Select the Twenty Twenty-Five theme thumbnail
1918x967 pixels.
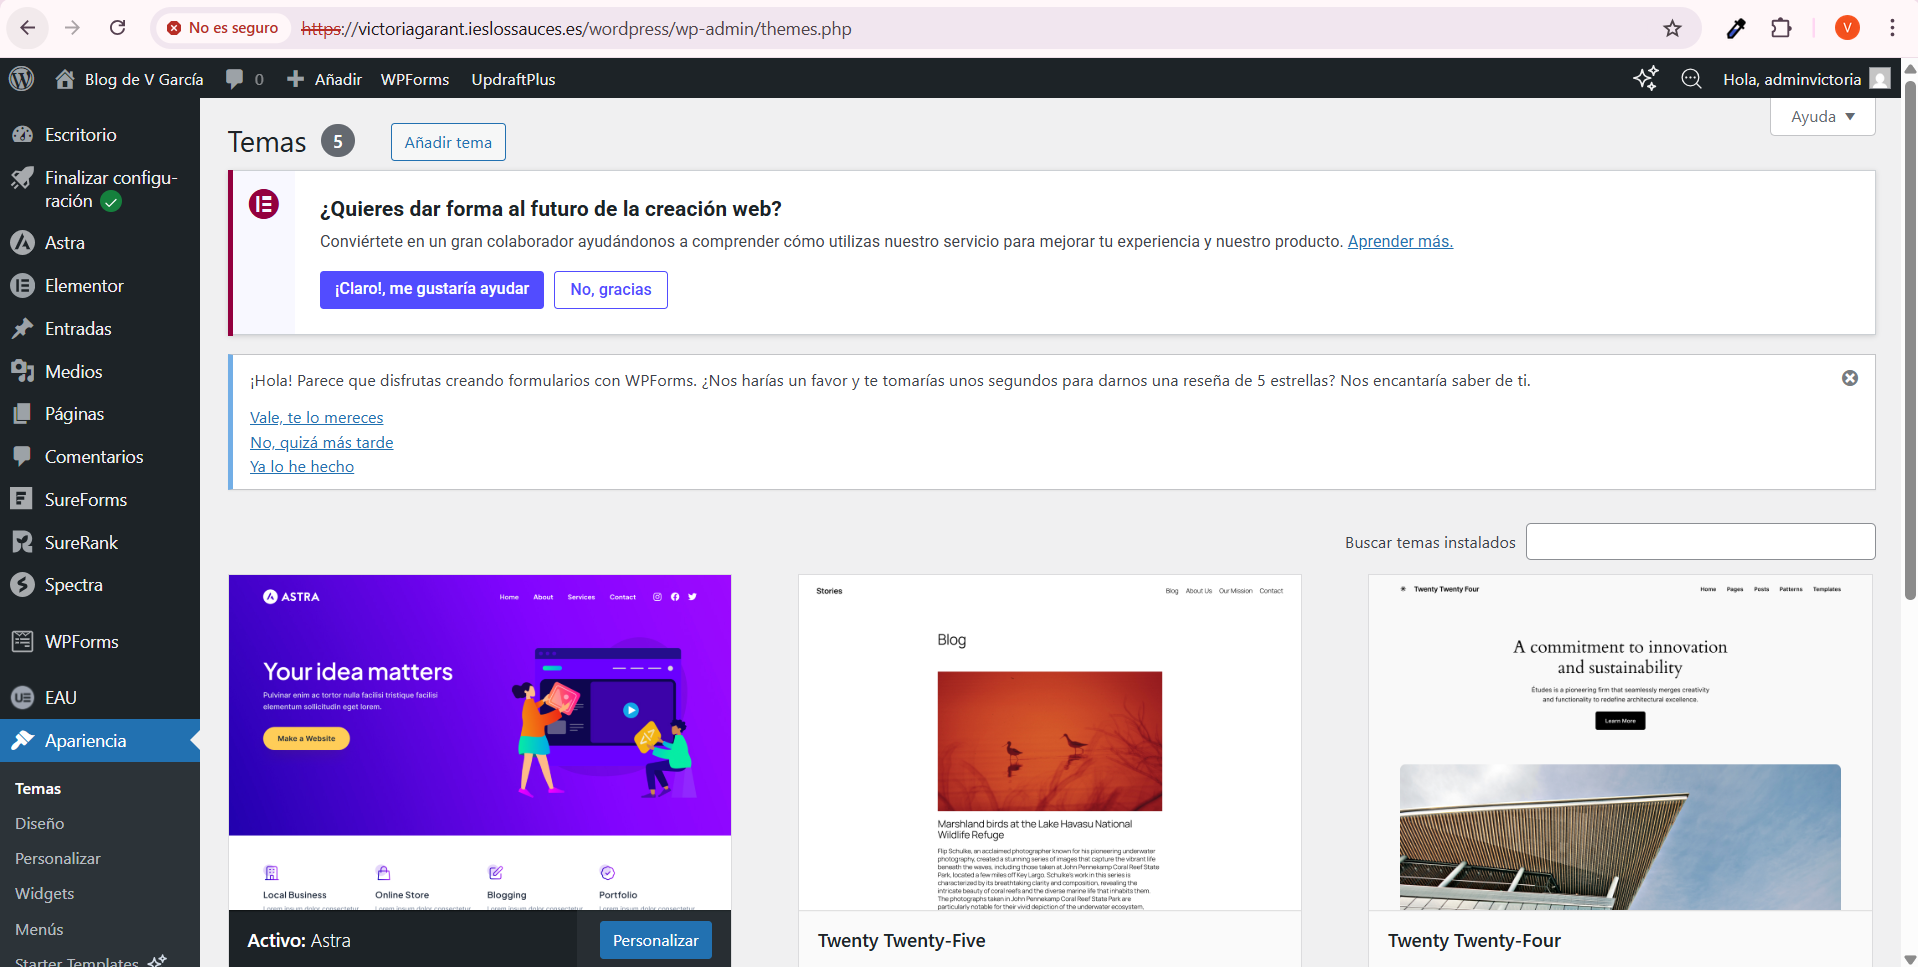point(1049,742)
